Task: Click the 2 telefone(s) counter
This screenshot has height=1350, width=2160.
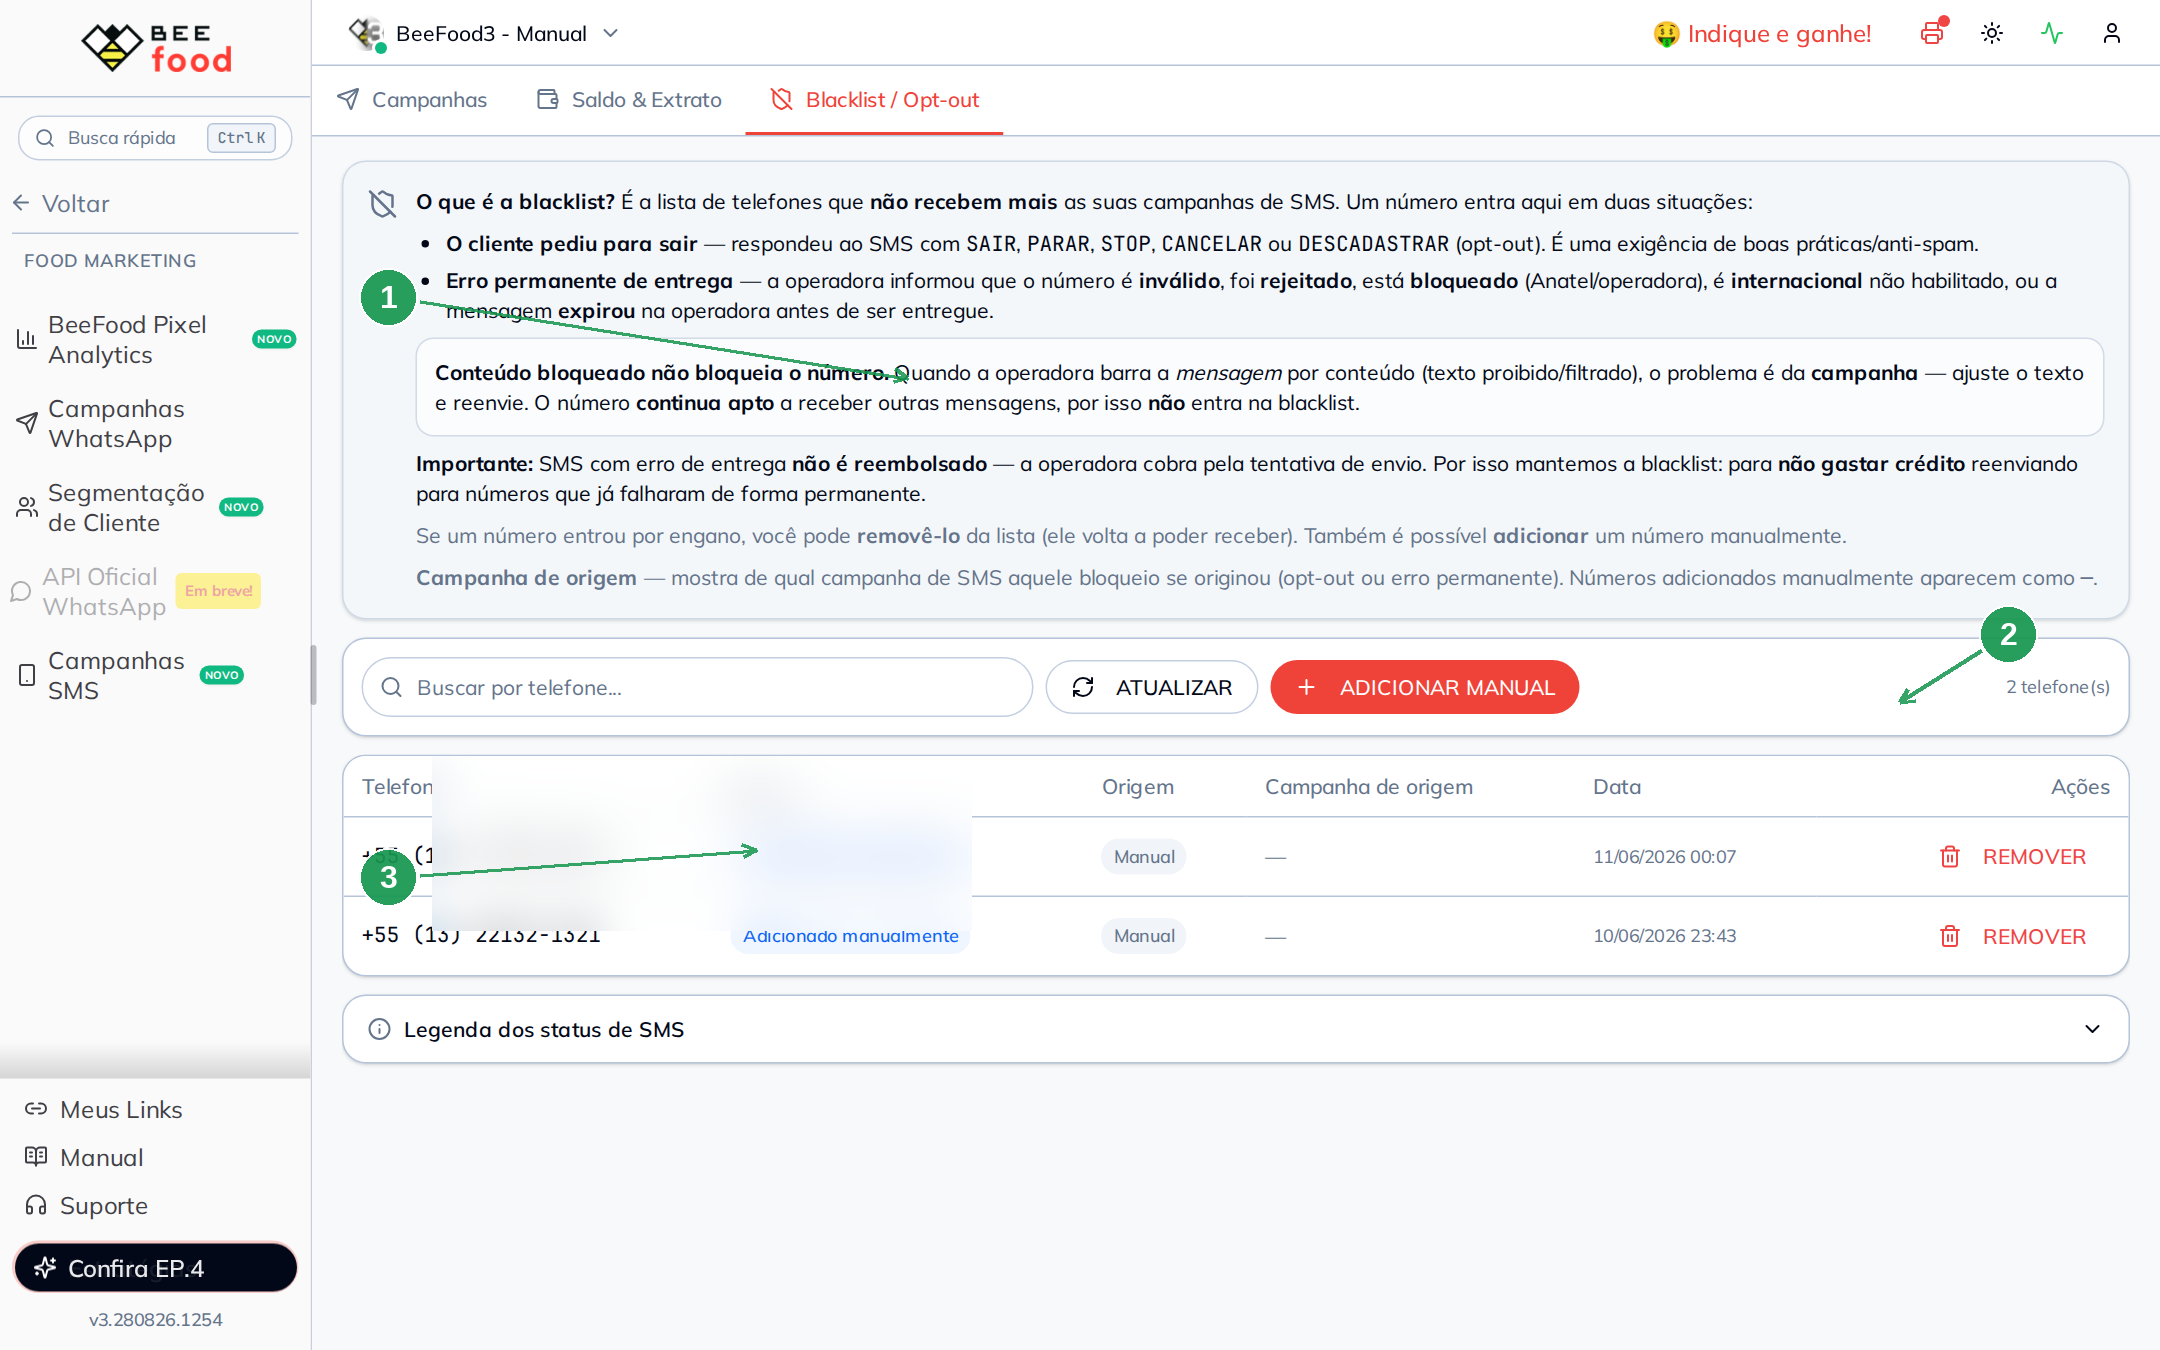Action: point(2058,687)
